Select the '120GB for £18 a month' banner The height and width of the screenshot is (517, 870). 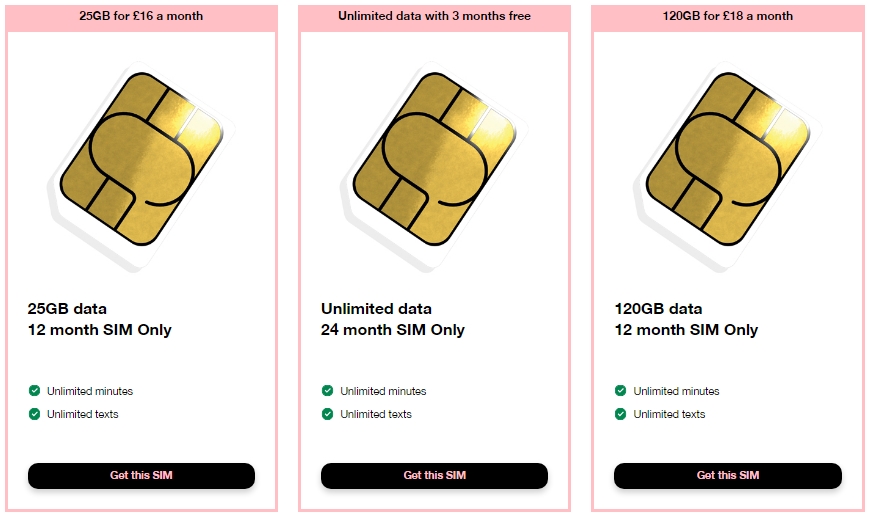point(727,17)
